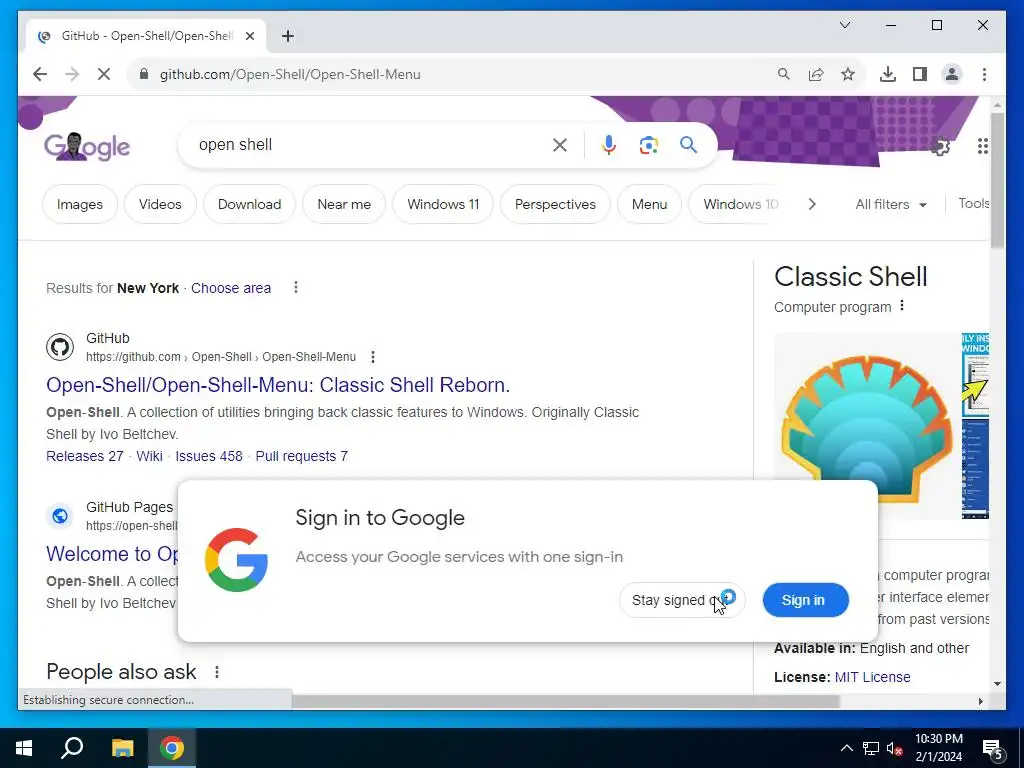Click the Chrome address bar URL
The width and height of the screenshot is (1024, 768).
point(290,74)
